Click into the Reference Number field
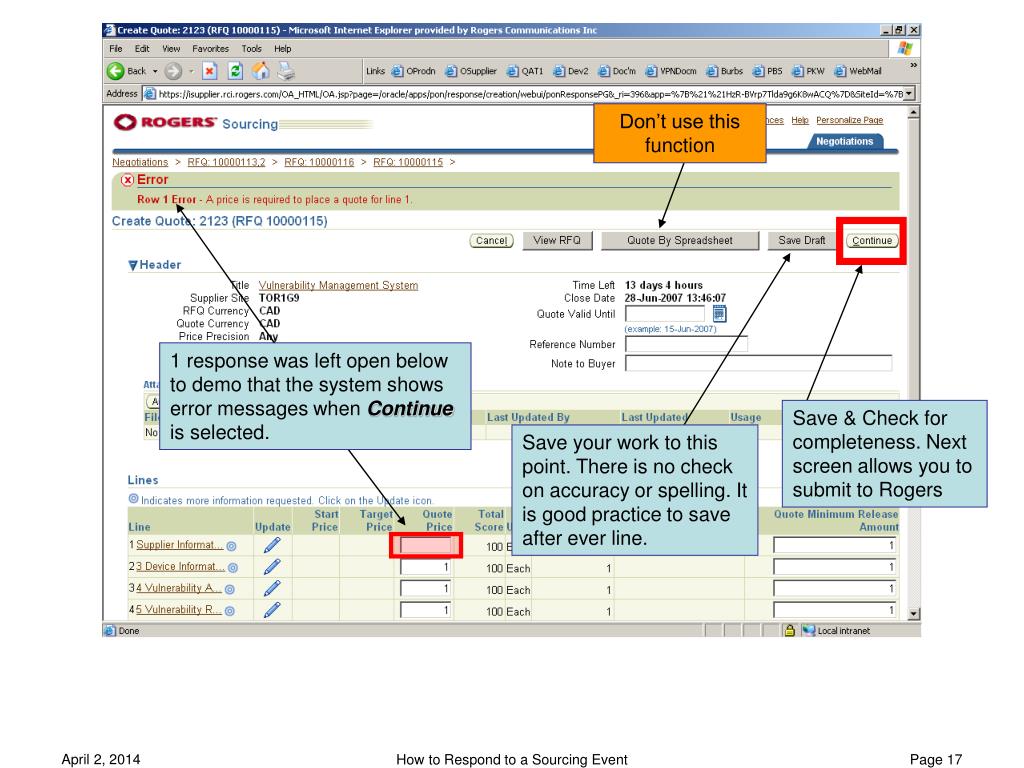 pos(686,344)
